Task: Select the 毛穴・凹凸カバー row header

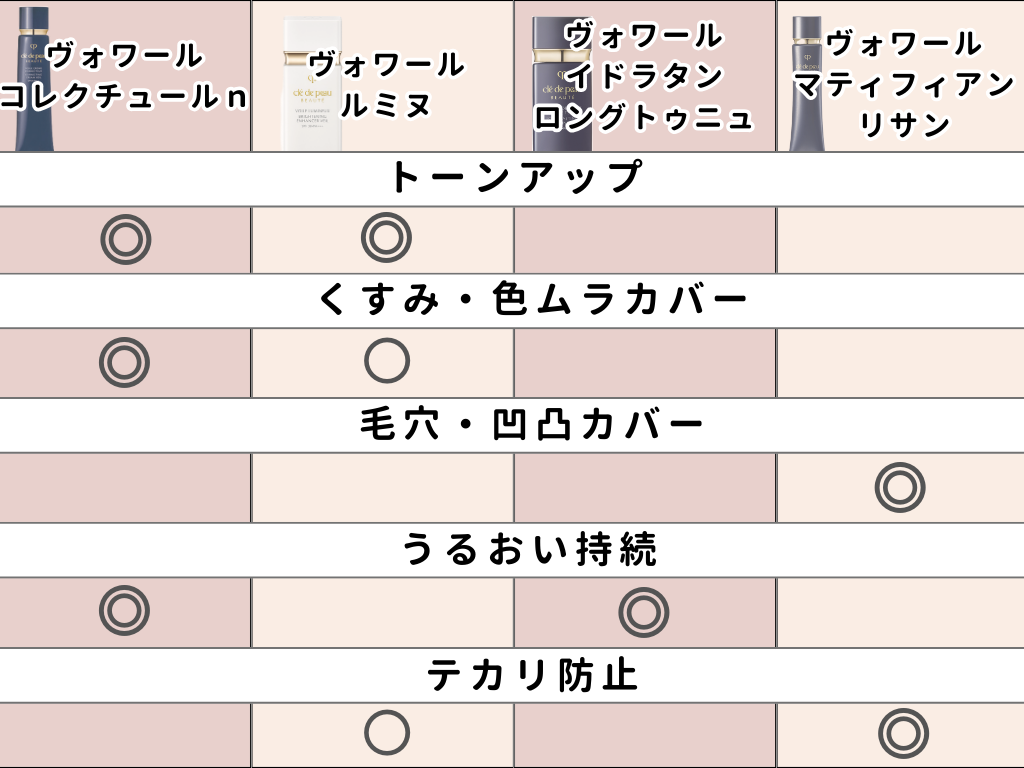Action: [512, 424]
